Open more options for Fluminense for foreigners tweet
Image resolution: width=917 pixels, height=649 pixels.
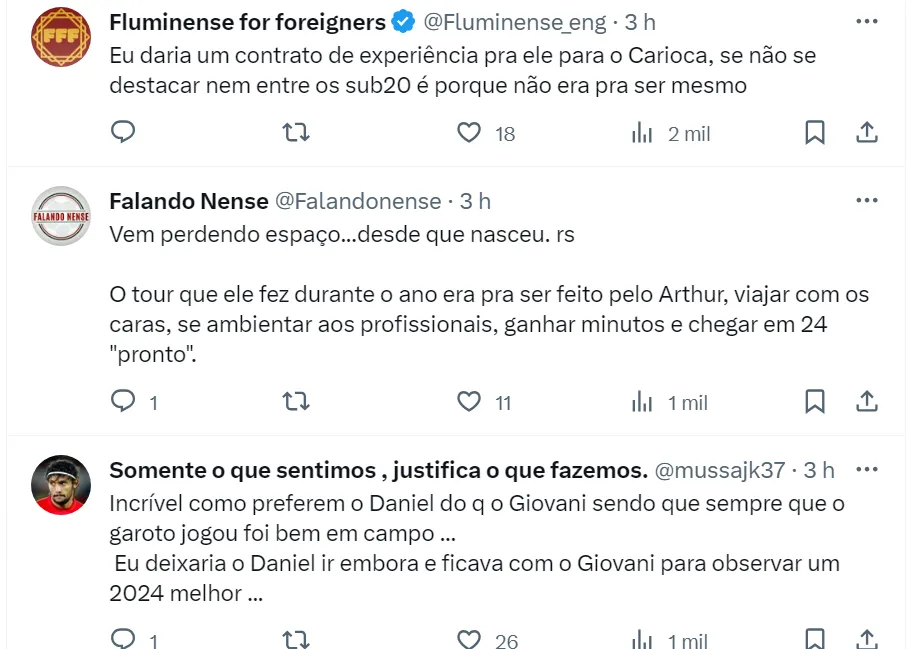pos(867,21)
